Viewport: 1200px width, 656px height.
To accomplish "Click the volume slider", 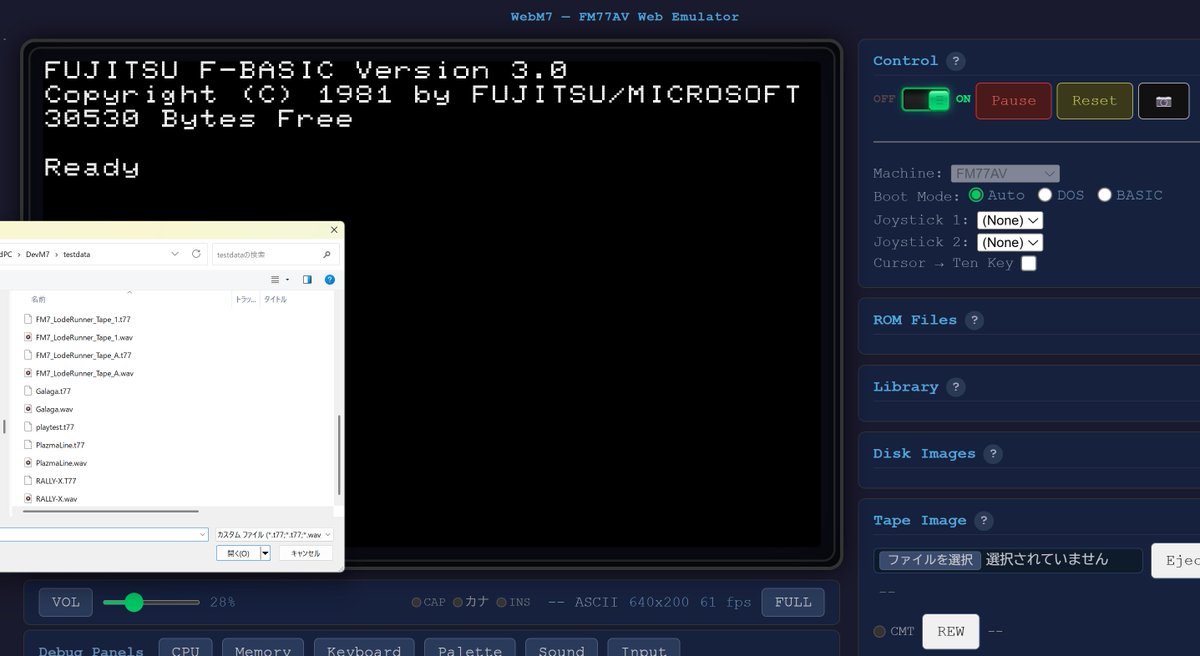I will (151, 602).
